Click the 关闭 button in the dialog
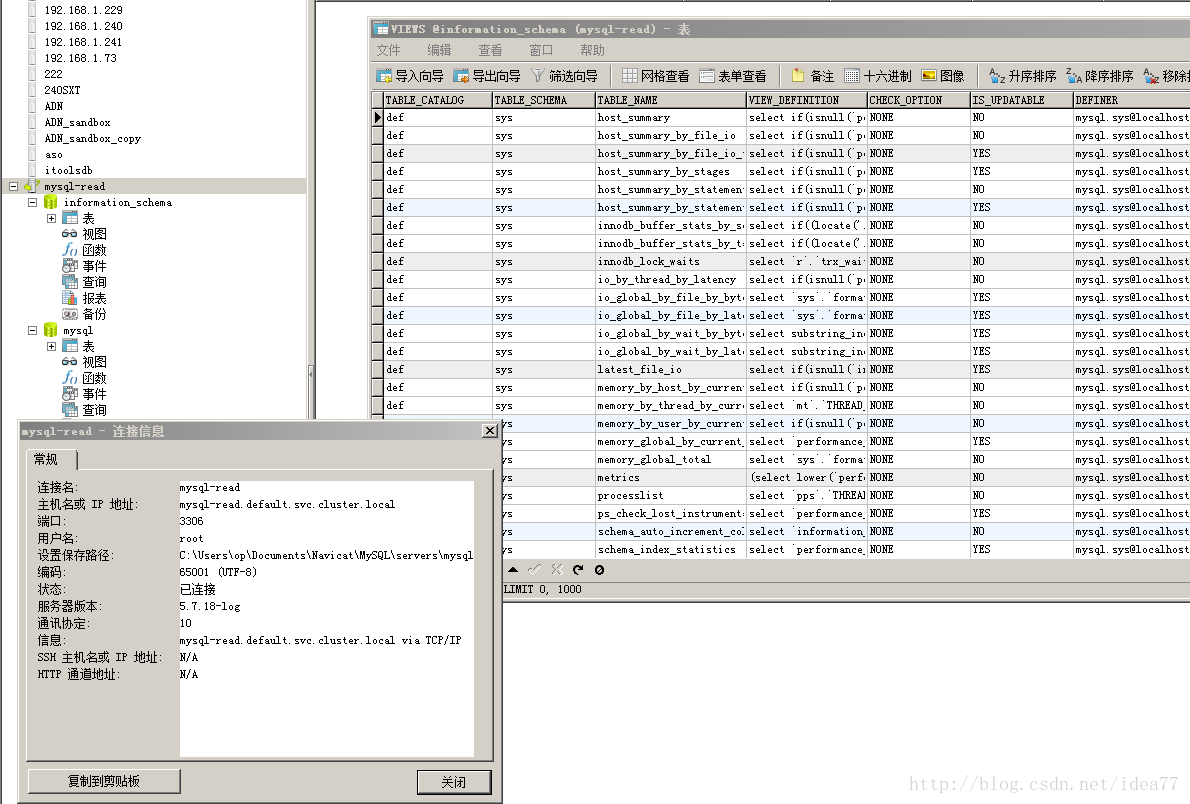Viewport: 1190px width, 804px height. coord(454,782)
